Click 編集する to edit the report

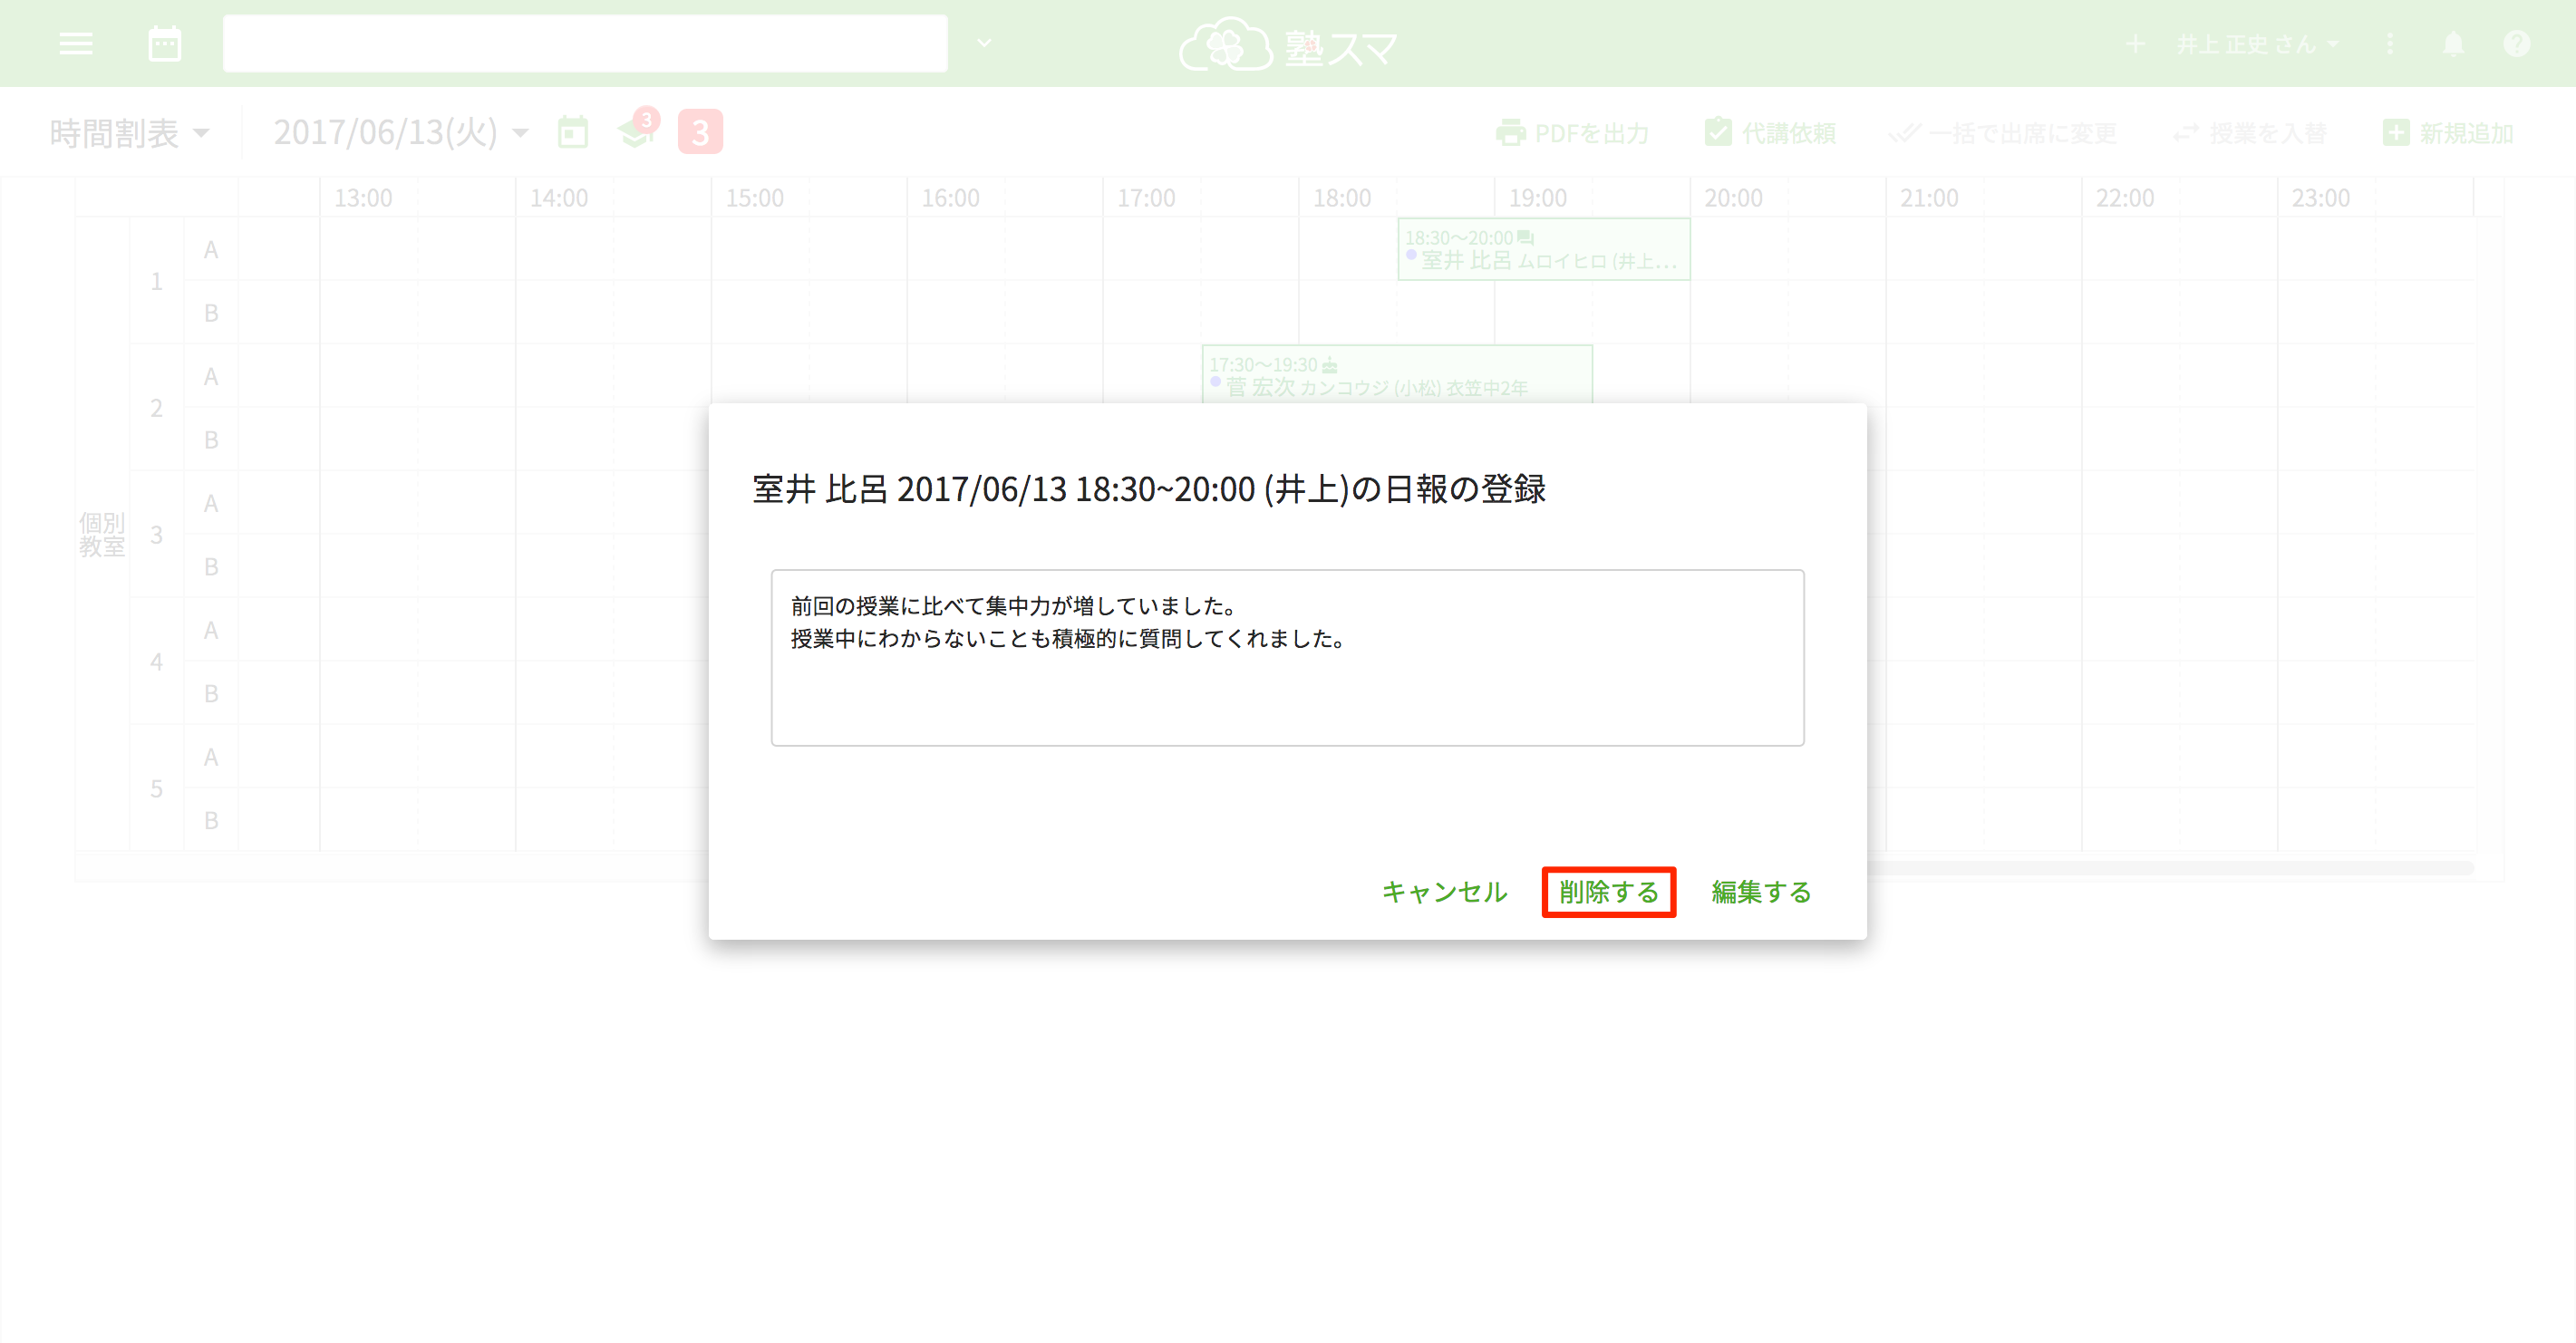(1760, 892)
